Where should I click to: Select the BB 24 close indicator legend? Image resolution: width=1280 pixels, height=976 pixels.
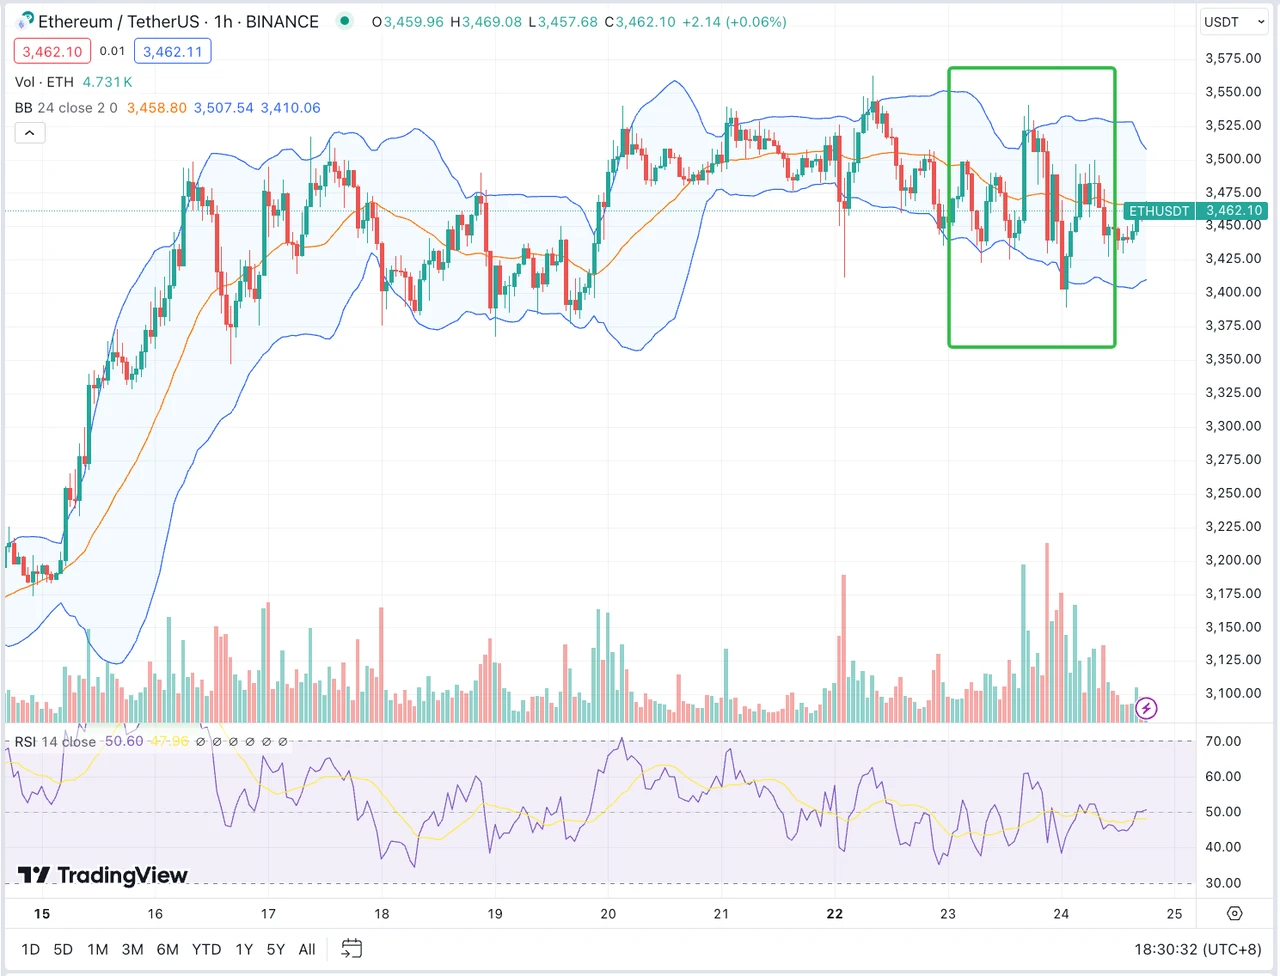(66, 108)
